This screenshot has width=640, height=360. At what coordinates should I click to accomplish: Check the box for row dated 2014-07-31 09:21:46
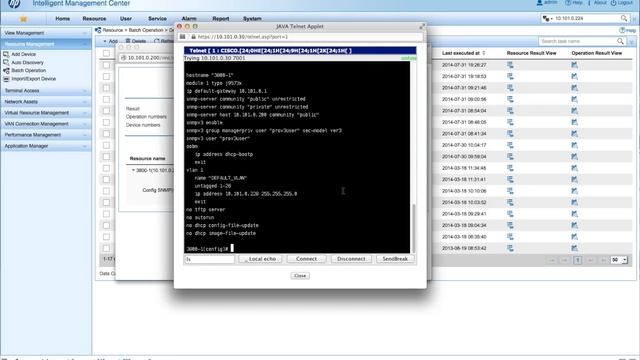tap(106, 88)
